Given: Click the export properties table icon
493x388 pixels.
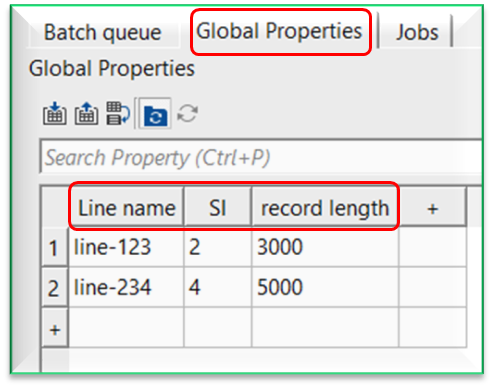Looking at the screenshot, I should click(x=86, y=113).
